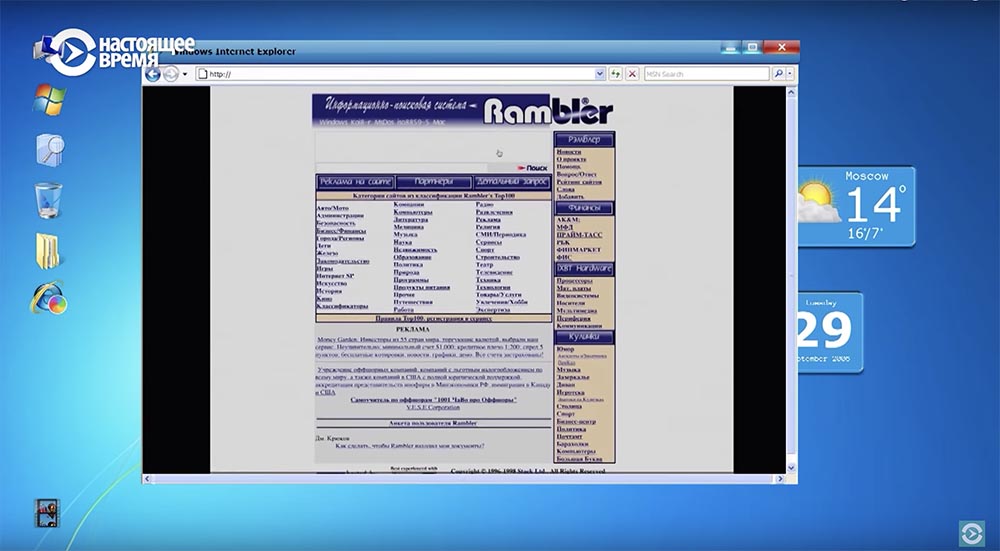The width and height of the screenshot is (1000, 551).
Task: Click horizontal scrollbar right arrow
Action: click(779, 478)
